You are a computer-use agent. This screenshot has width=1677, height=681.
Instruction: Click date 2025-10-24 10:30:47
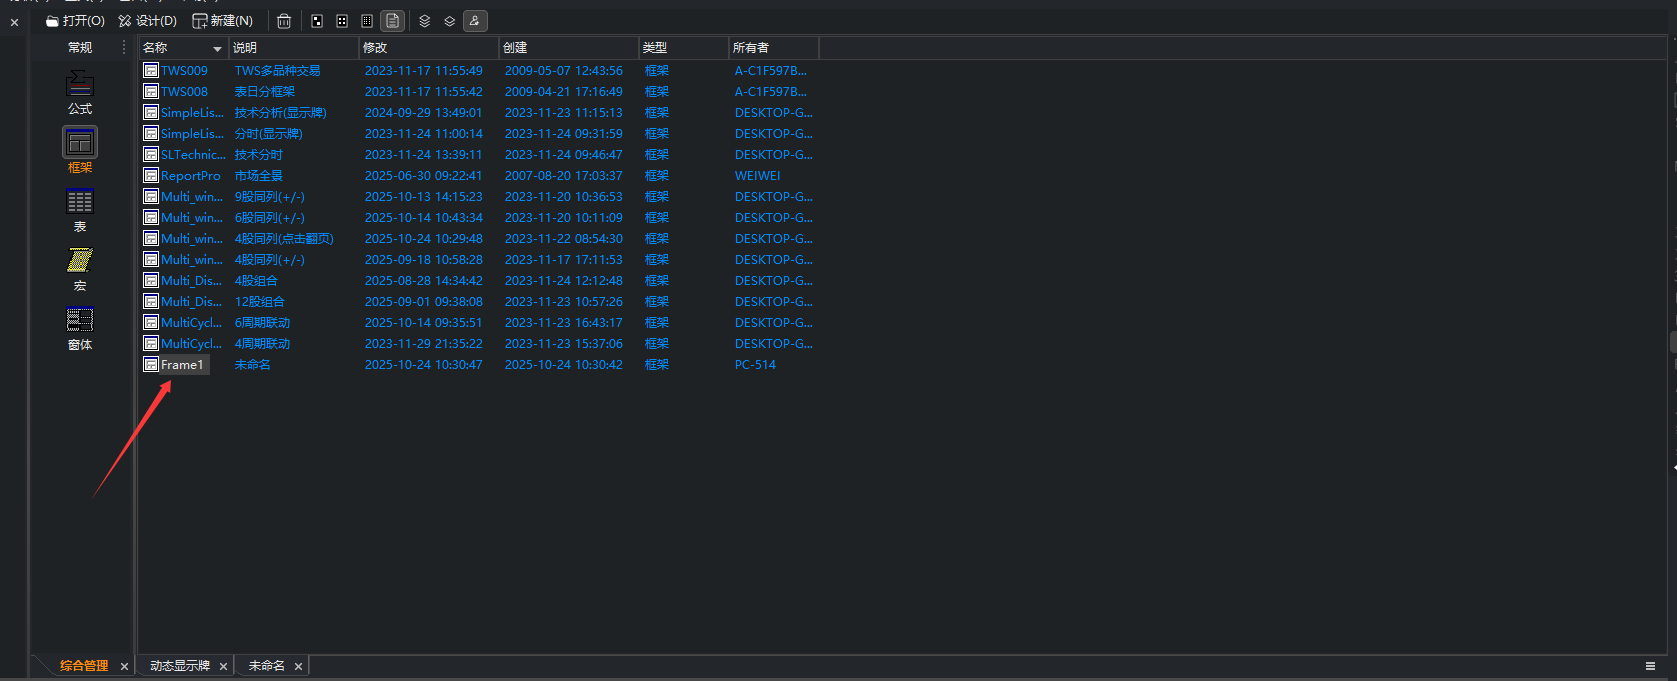click(x=423, y=365)
